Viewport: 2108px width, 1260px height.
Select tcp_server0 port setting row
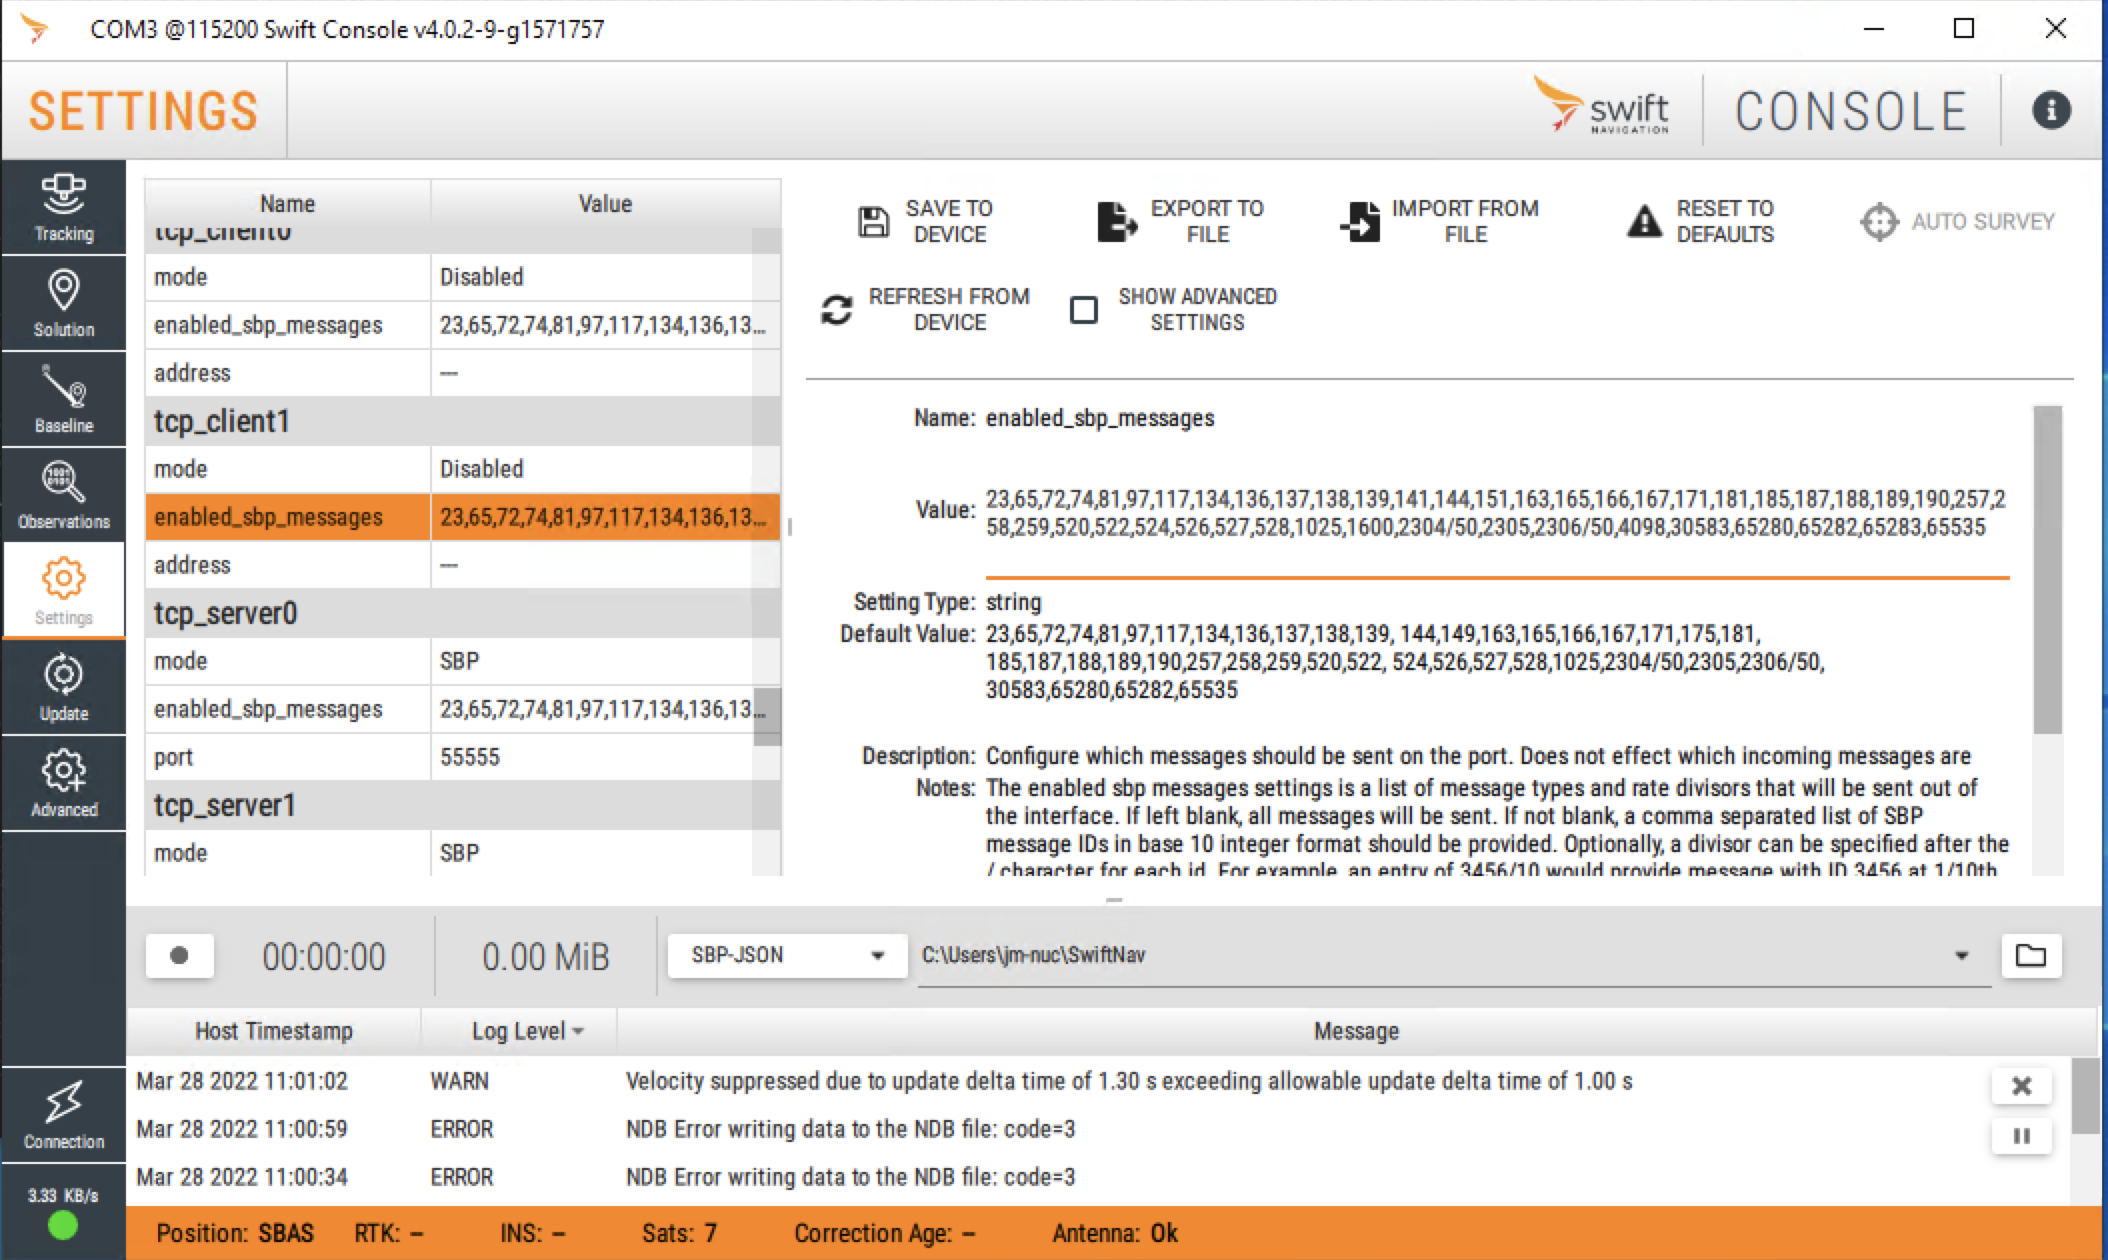click(460, 757)
